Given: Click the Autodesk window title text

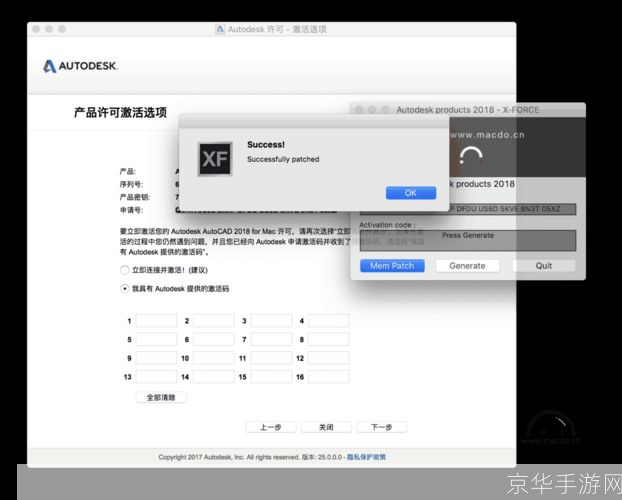Looking at the screenshot, I should click(x=277, y=29).
